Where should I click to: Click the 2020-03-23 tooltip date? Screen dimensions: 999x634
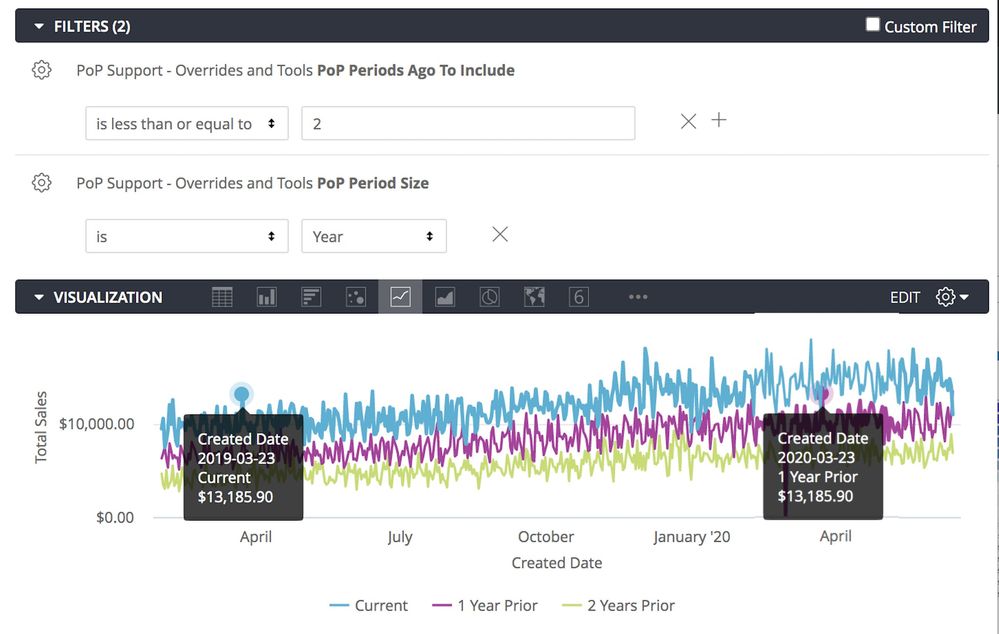click(816, 457)
